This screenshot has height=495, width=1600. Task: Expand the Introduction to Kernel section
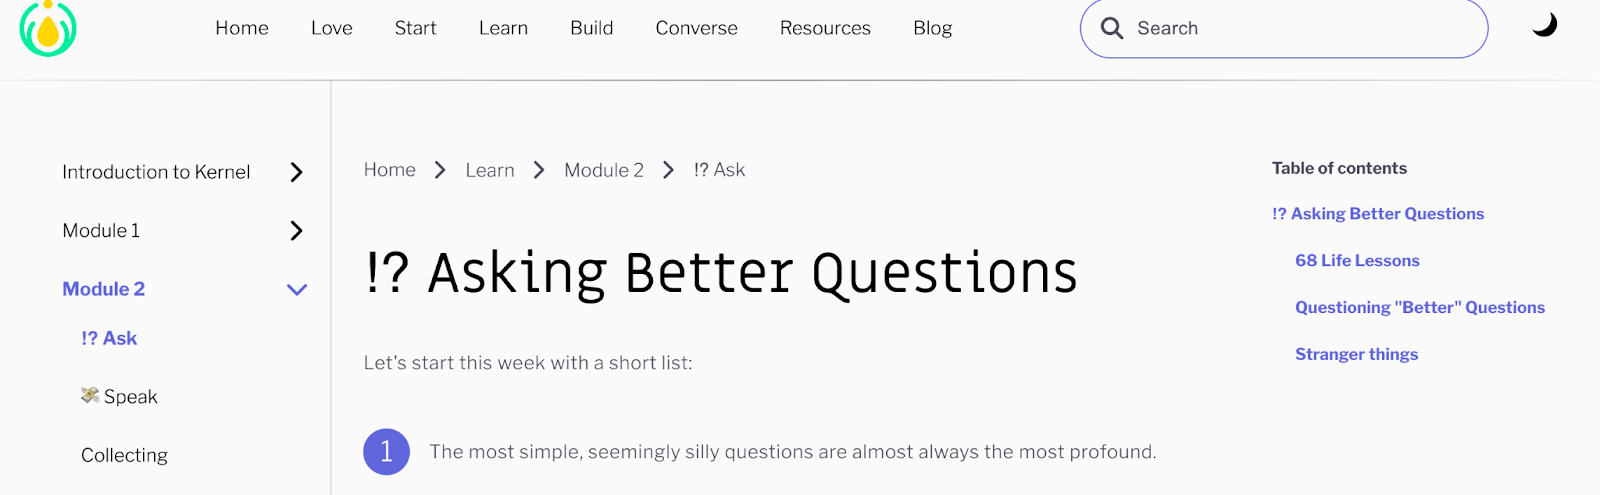tap(296, 172)
